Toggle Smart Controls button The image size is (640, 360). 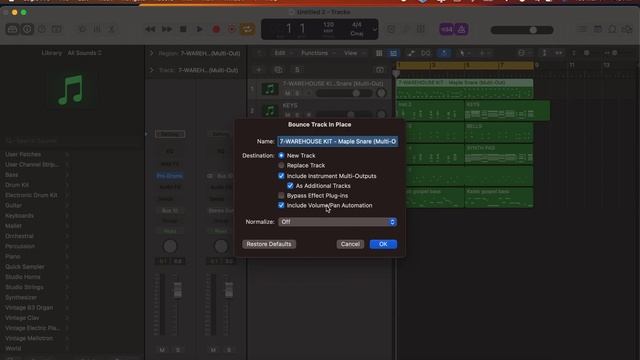pyautogui.click(x=82, y=29)
